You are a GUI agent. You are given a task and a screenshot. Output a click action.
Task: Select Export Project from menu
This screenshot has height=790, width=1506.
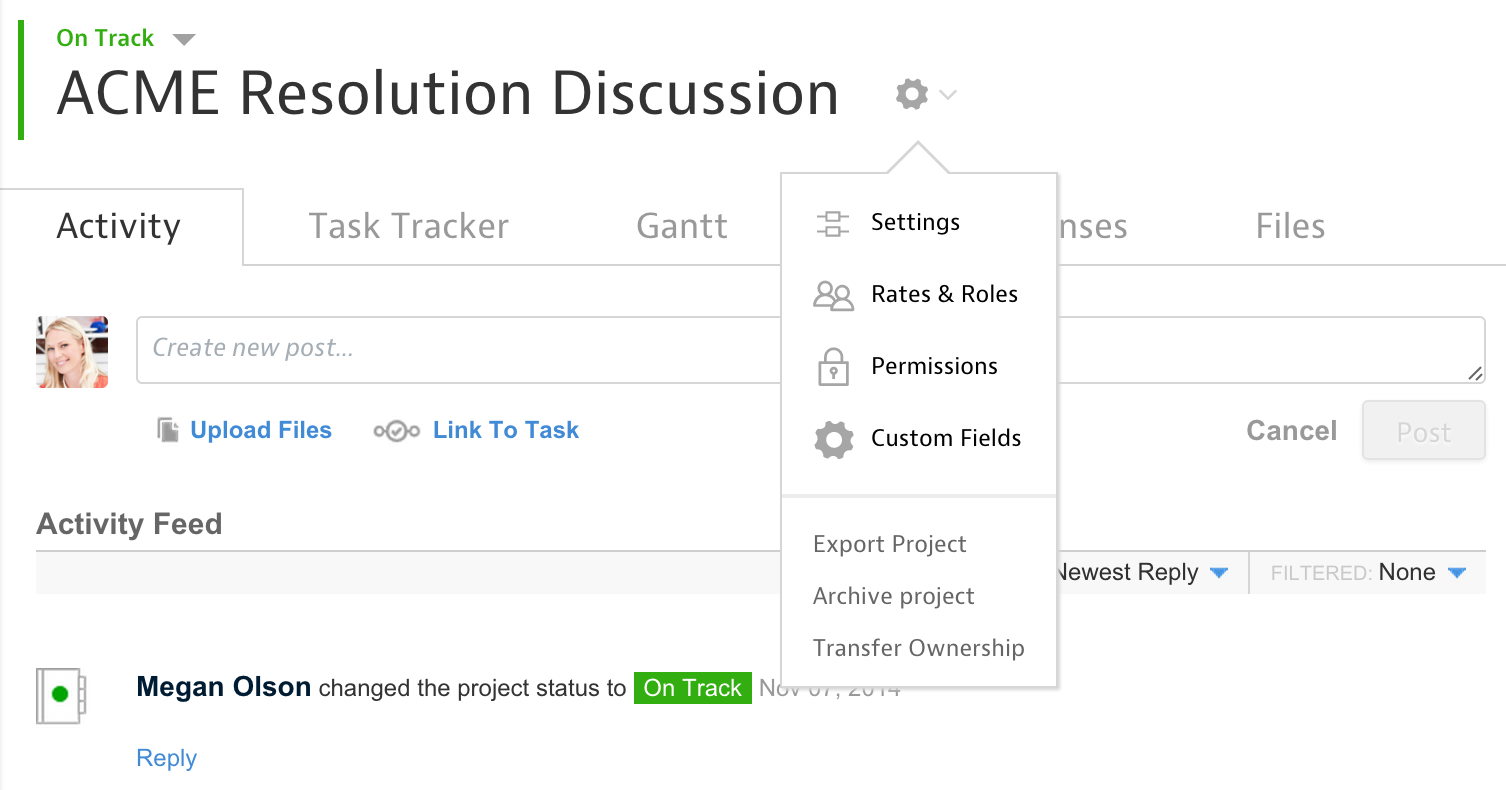click(889, 544)
